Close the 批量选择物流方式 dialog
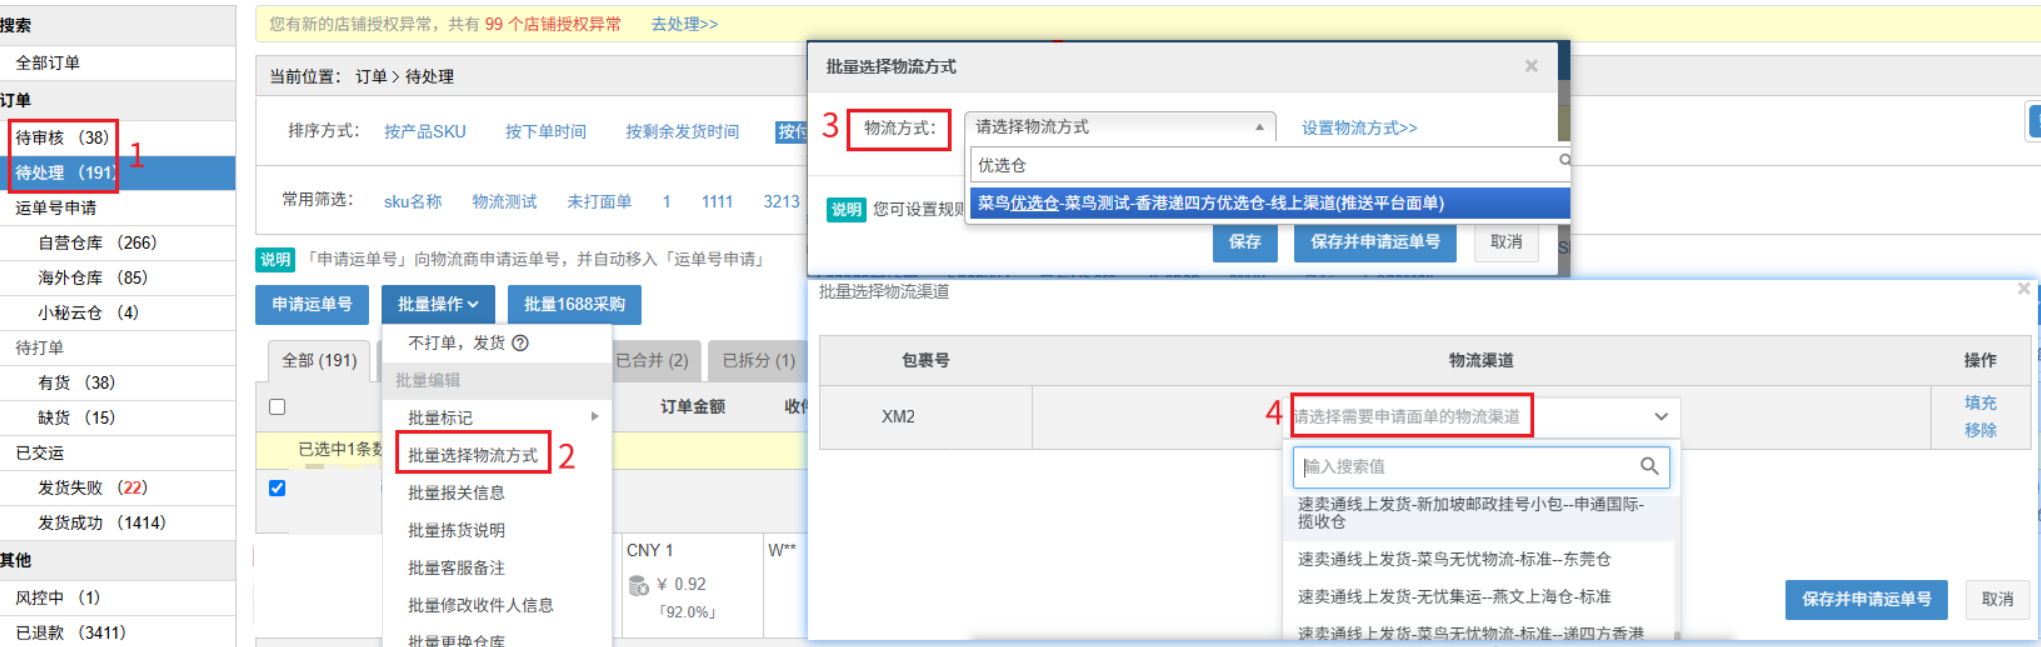Image resolution: width=2041 pixels, height=647 pixels. [1531, 66]
